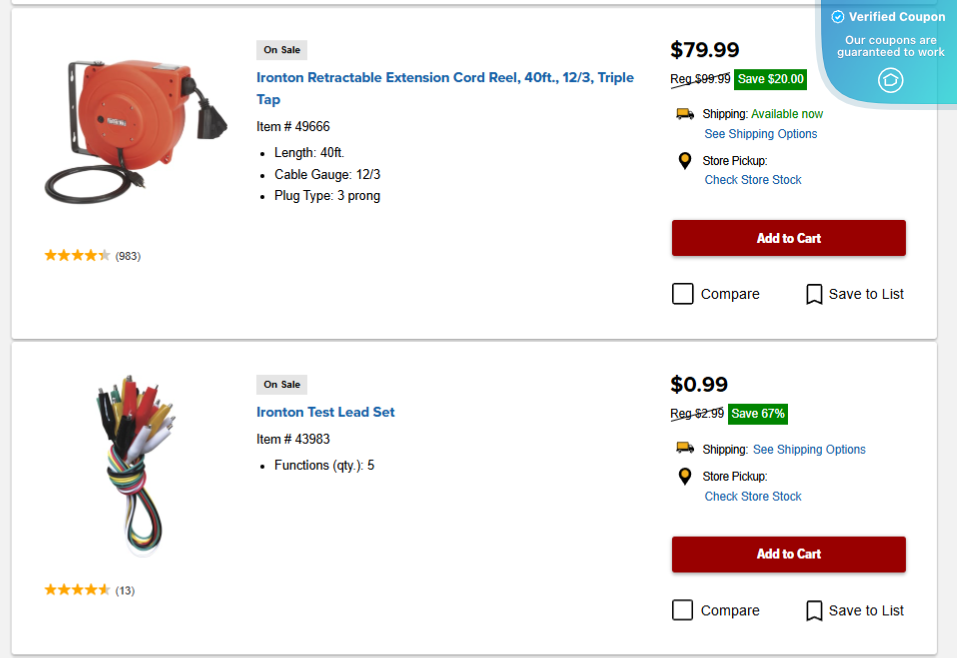Add the Ironton Extension Cord Reel to the cart
This screenshot has width=957, height=658.
tap(788, 238)
